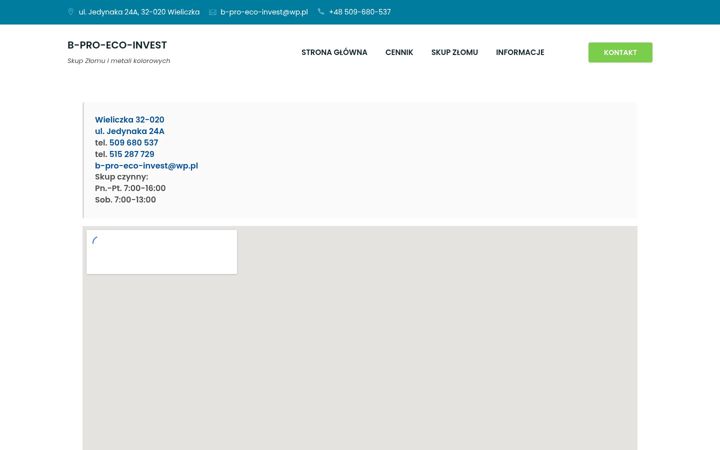Call +48 509-680-537 from top bar
The image size is (720, 450).
point(360,12)
